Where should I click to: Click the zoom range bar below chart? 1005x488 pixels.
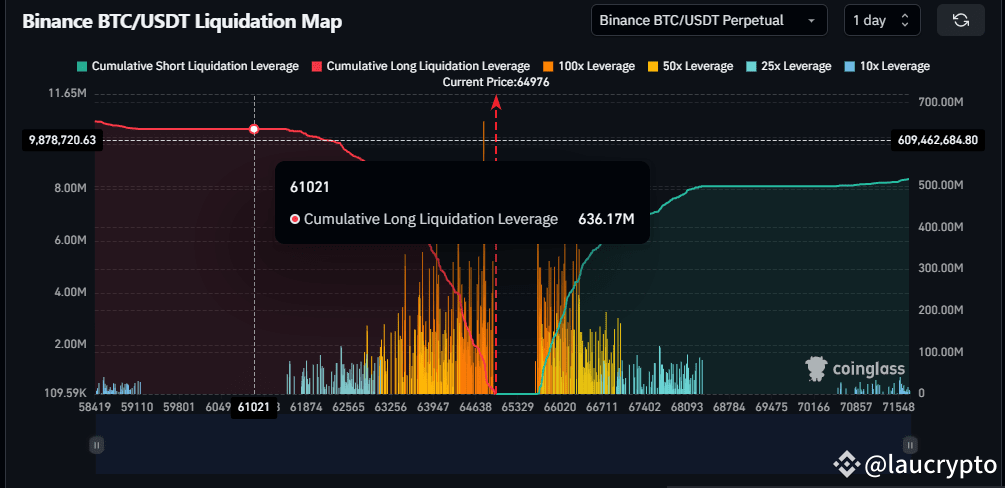pos(502,444)
